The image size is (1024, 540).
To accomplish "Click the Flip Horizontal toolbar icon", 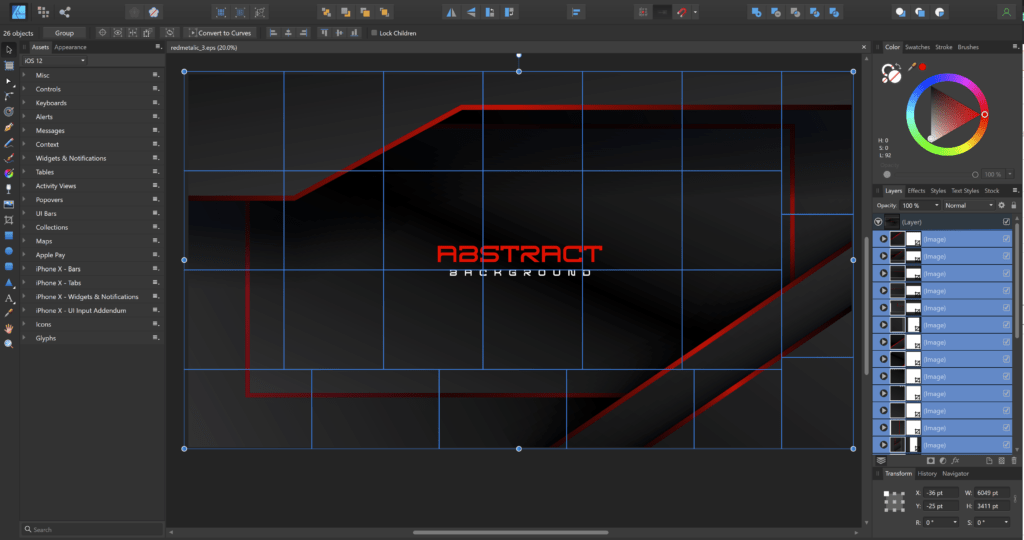I will tap(451, 12).
